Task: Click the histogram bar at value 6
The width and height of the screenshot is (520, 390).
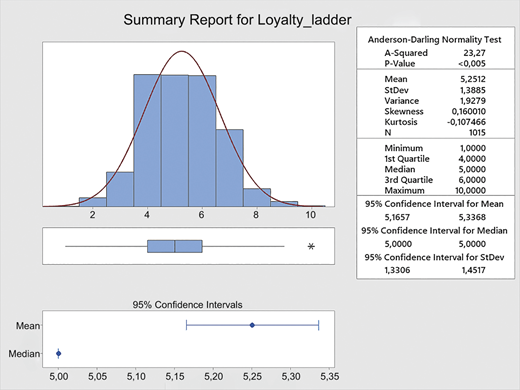Action: click(x=202, y=141)
